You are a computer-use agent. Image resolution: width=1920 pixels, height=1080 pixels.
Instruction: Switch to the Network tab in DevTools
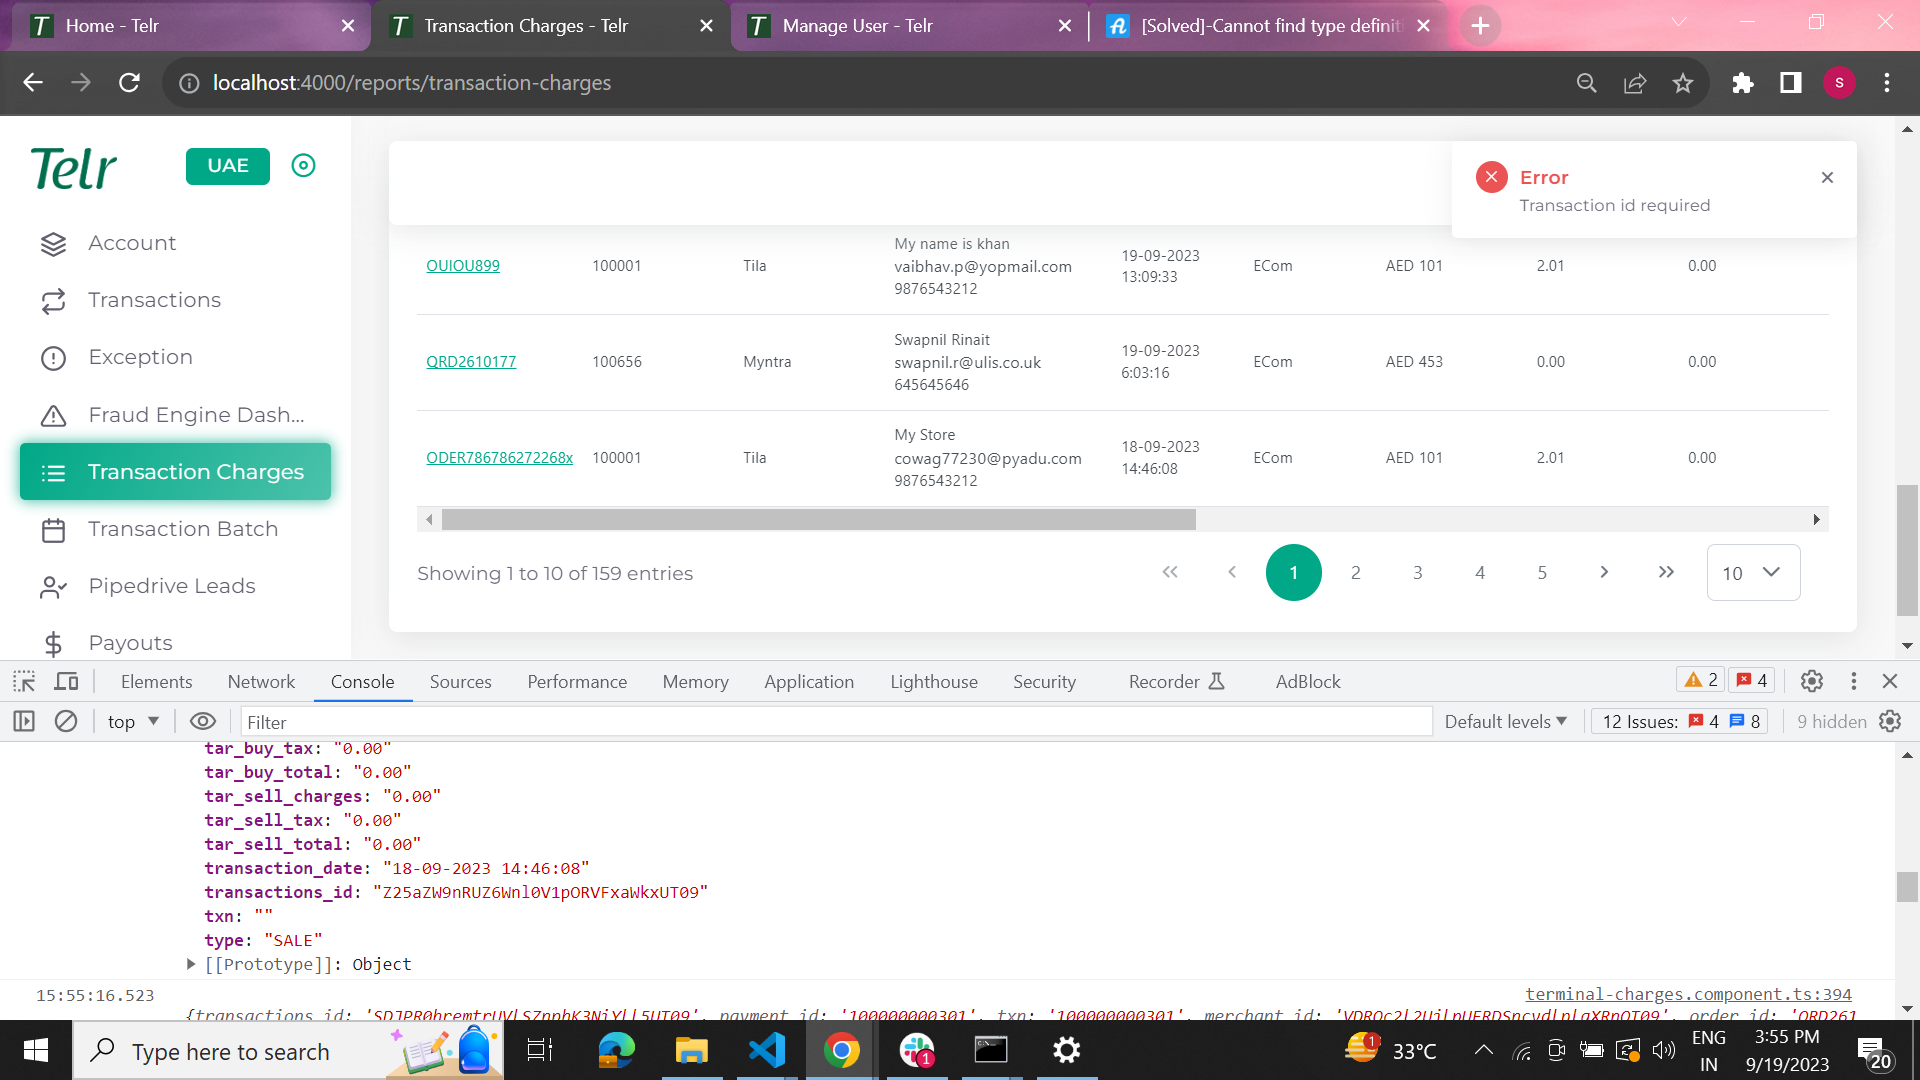pyautogui.click(x=261, y=681)
